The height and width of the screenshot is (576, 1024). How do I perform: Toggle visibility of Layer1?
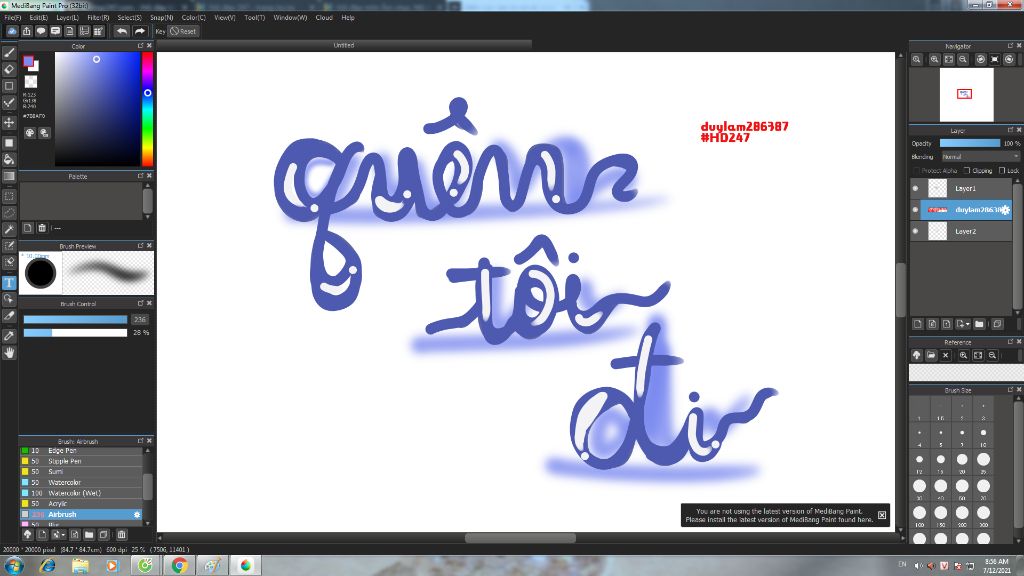(915, 188)
